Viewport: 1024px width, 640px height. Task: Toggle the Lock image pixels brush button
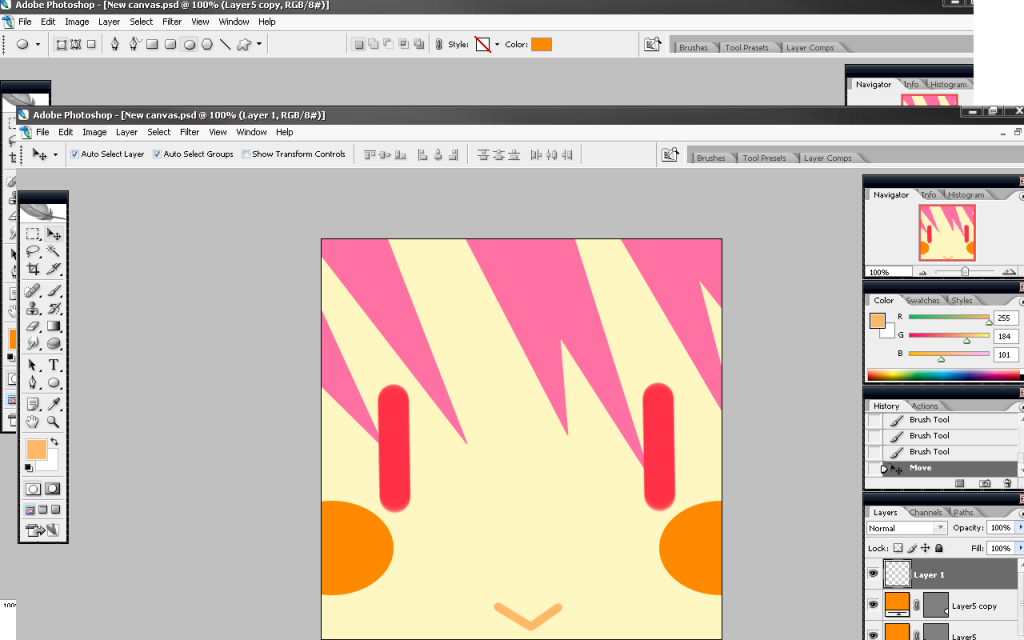pos(912,548)
